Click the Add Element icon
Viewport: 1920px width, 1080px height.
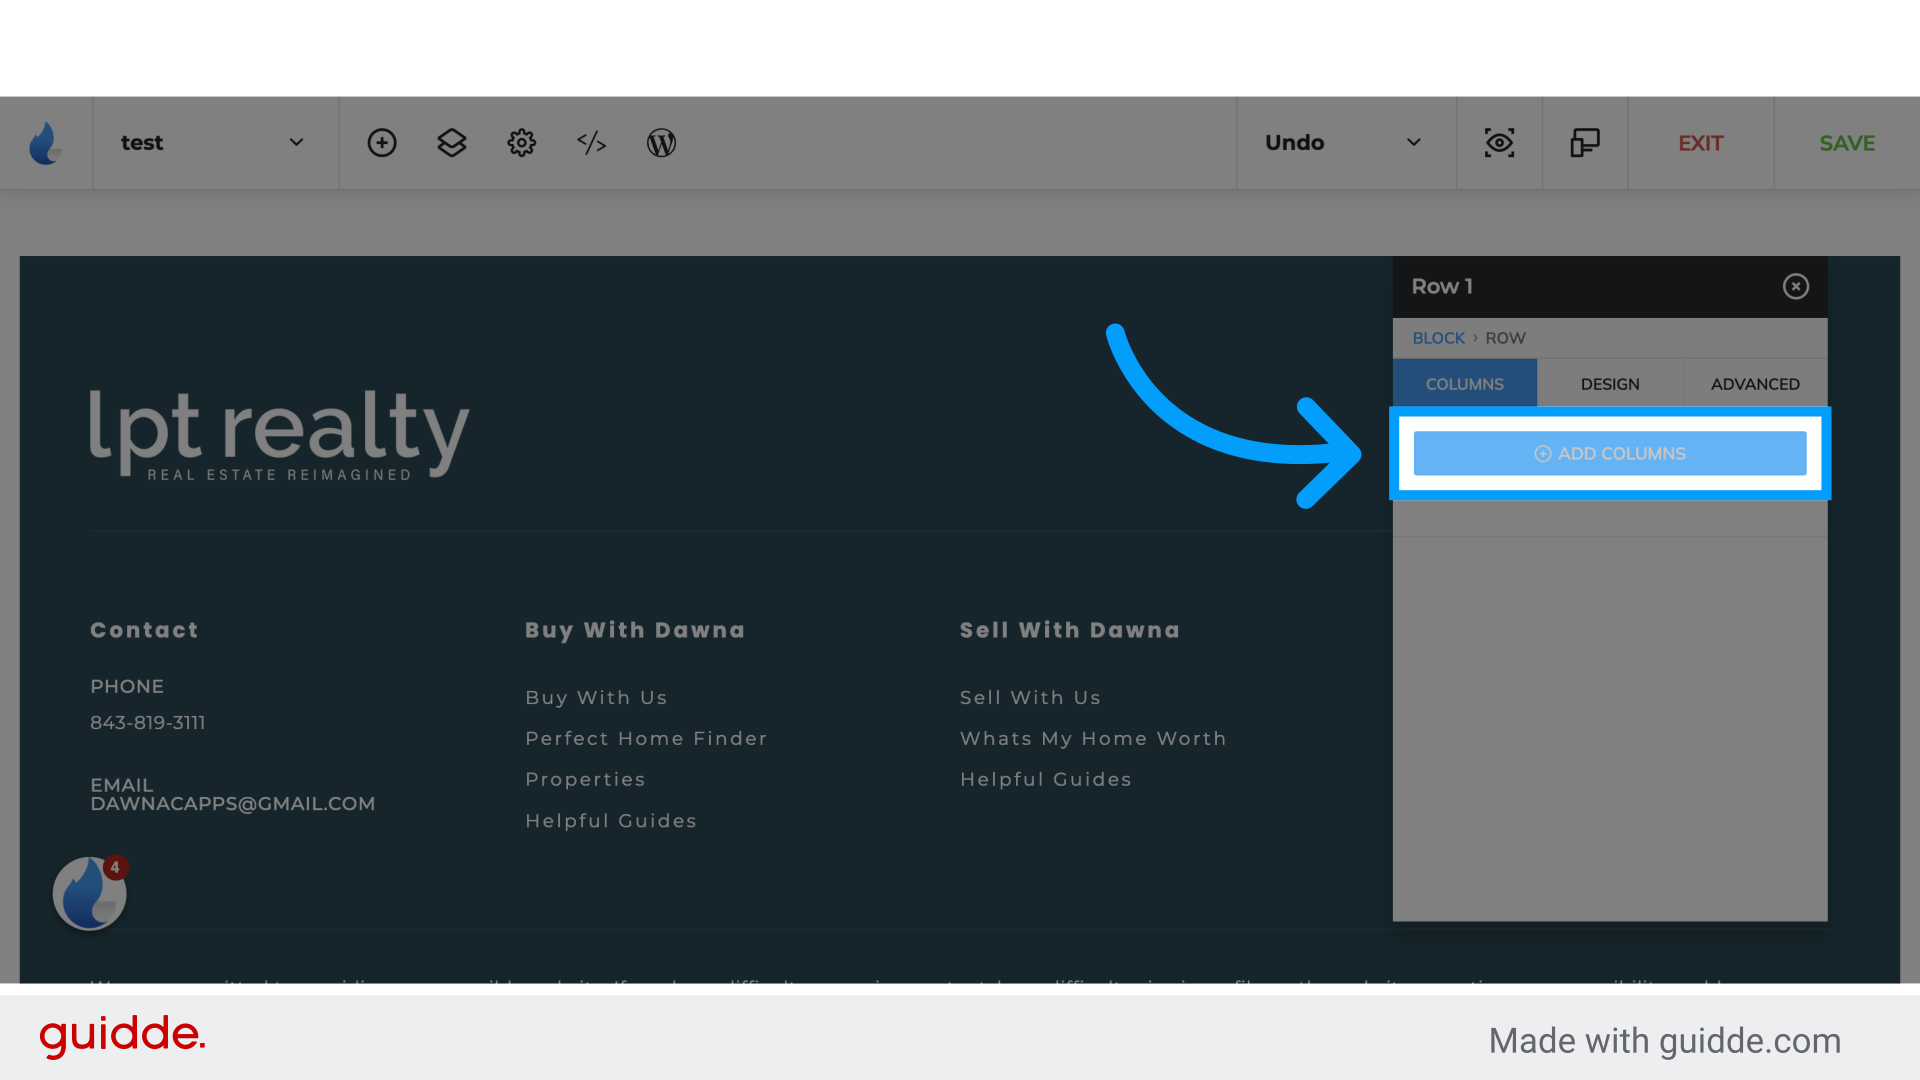click(x=380, y=142)
